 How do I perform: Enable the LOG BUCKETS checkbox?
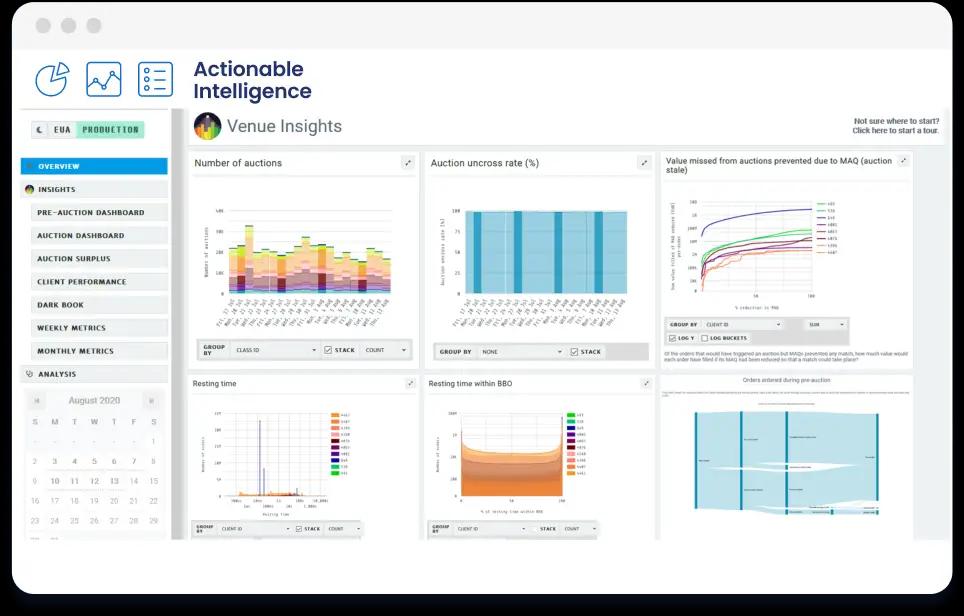pos(703,339)
